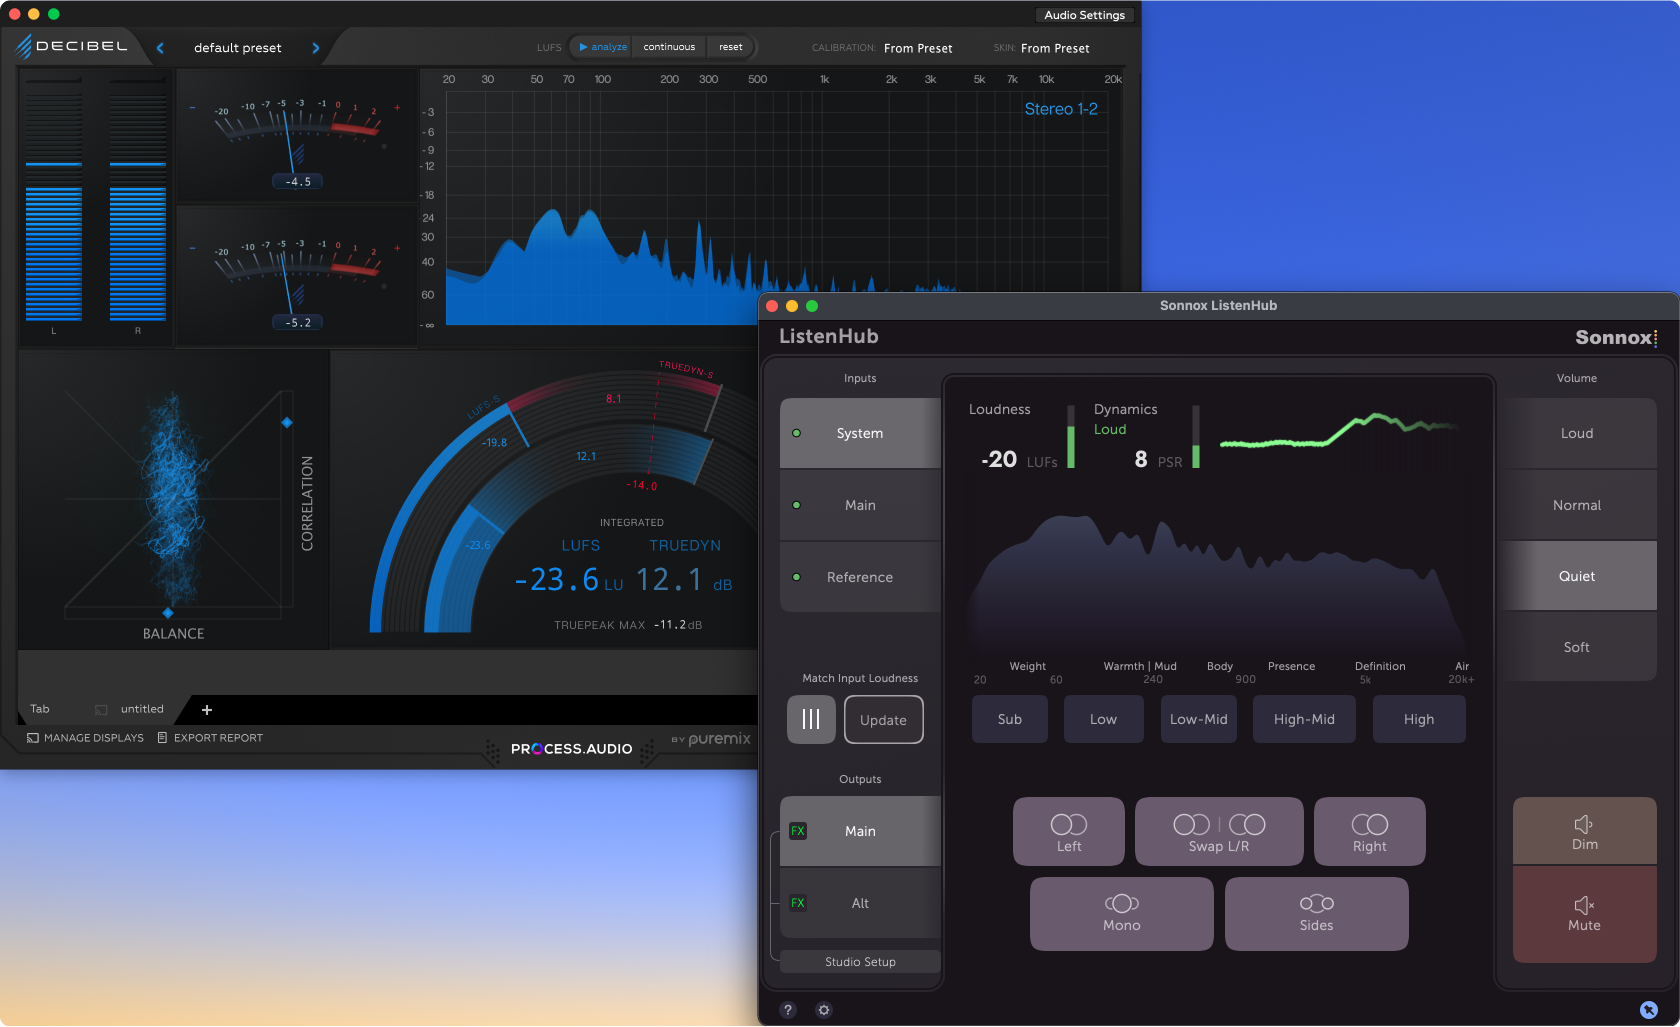
Task: Select Alt output in ListenHub
Action: (x=860, y=903)
